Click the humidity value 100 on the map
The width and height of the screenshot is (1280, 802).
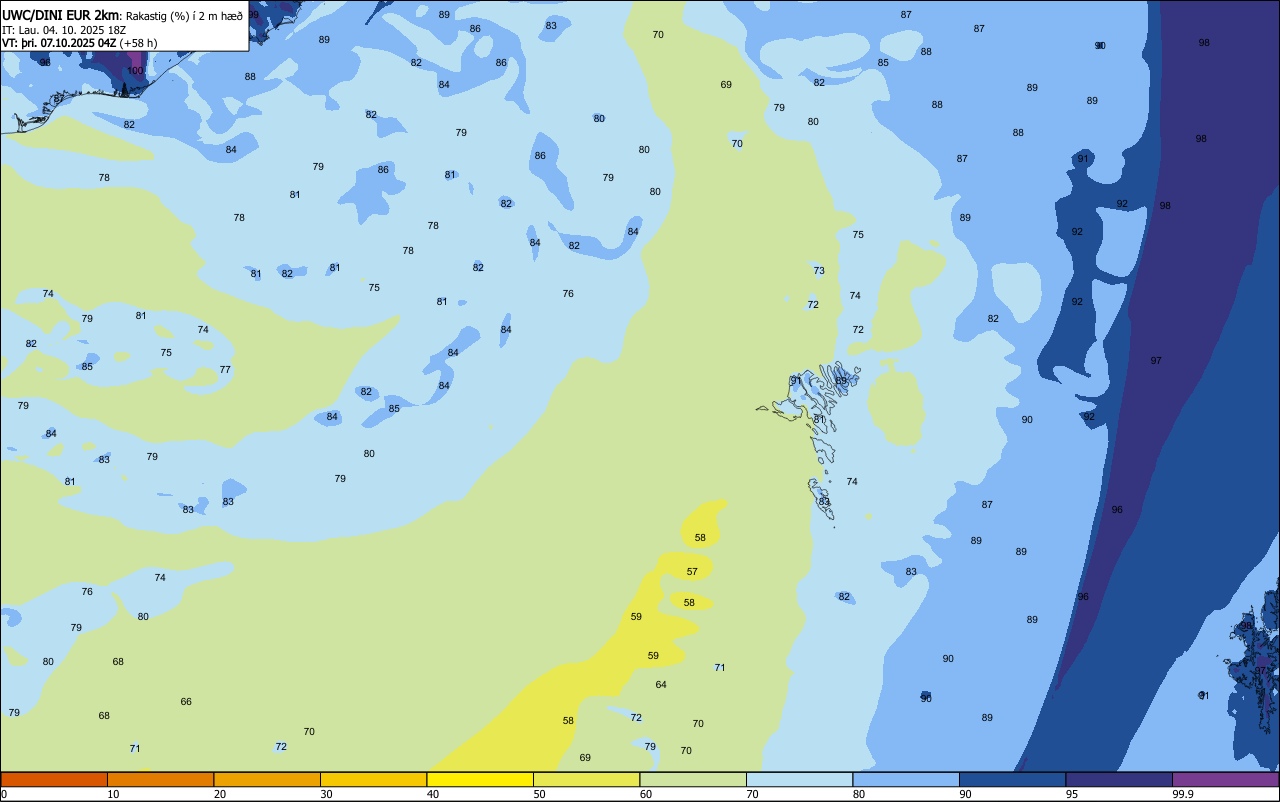[x=135, y=71]
